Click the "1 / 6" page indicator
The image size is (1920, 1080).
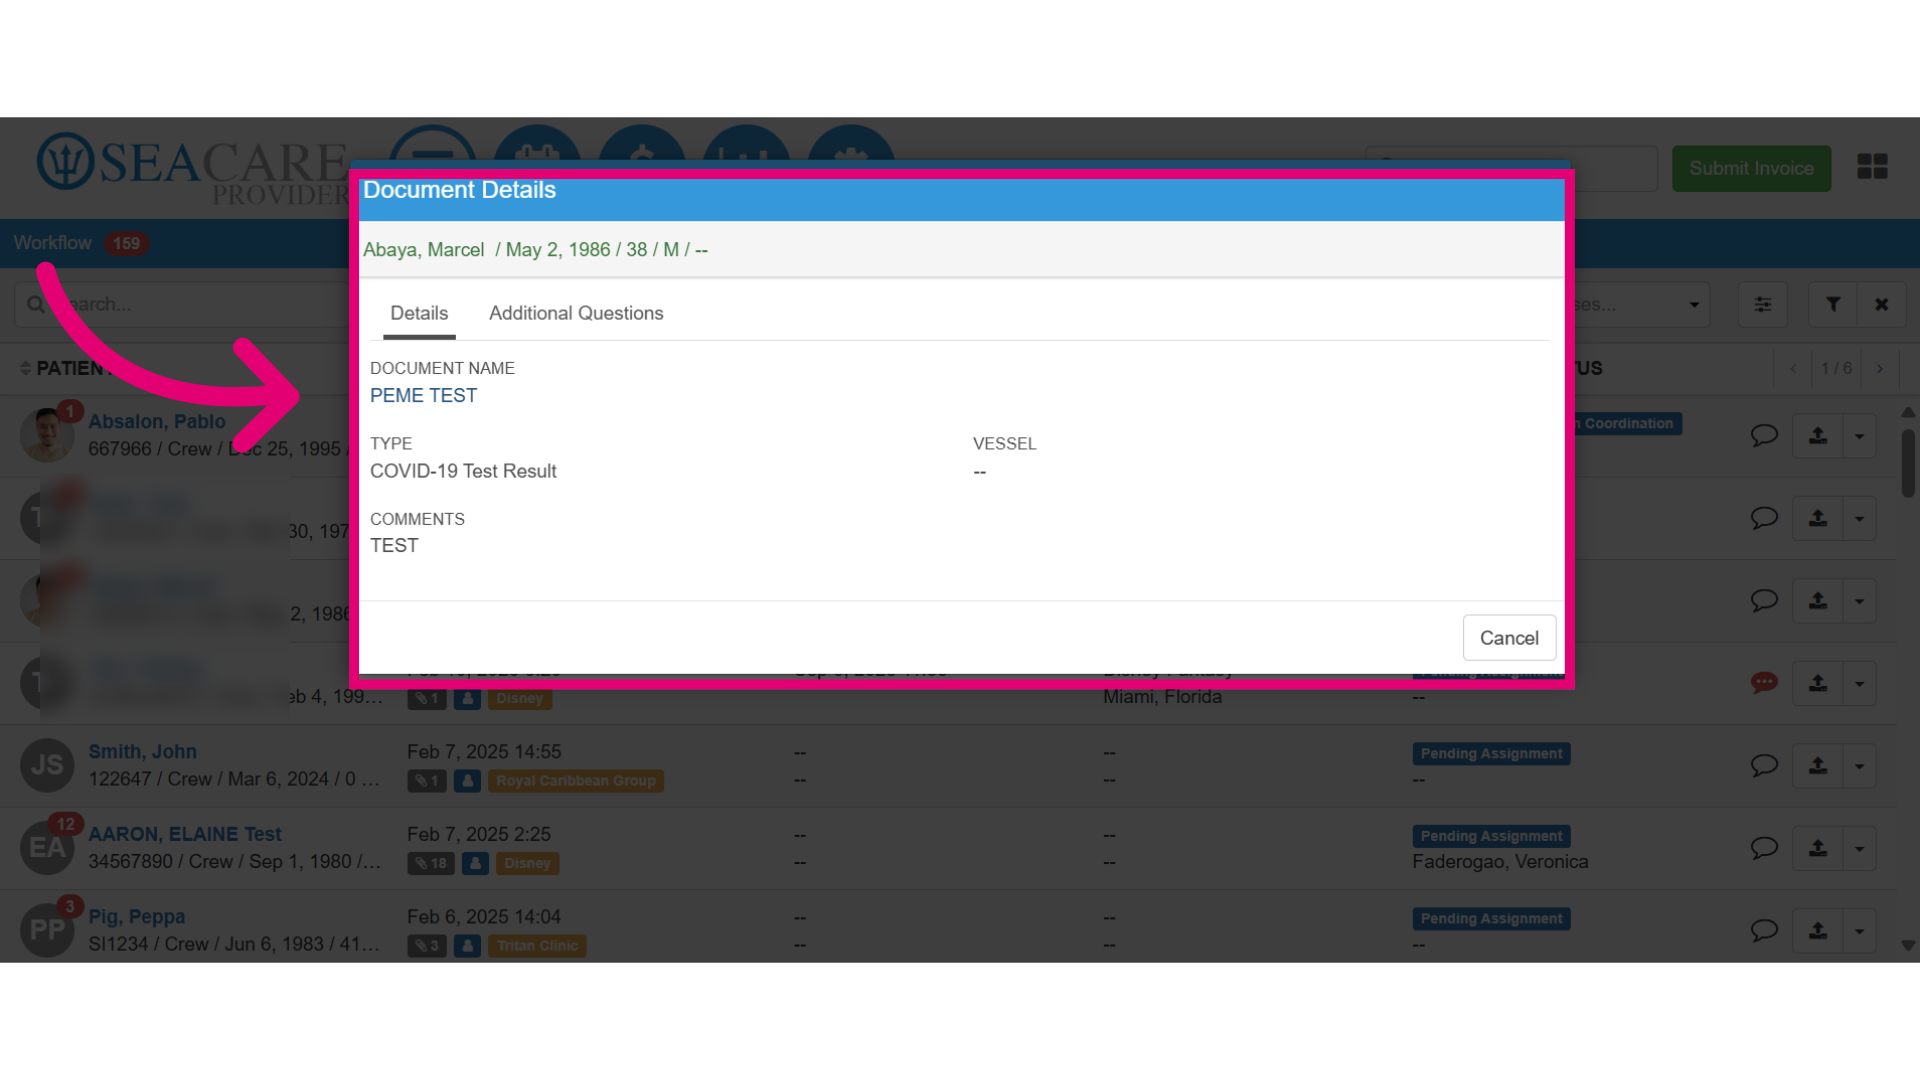[x=1836, y=369]
